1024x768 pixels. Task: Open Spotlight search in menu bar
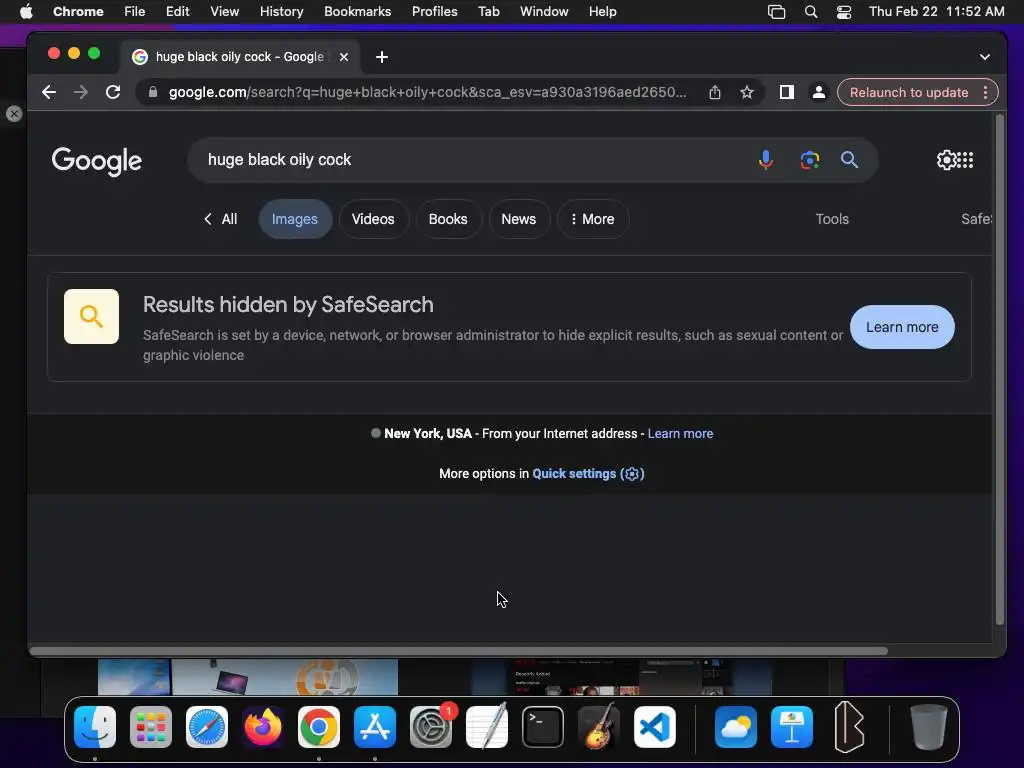coord(810,12)
